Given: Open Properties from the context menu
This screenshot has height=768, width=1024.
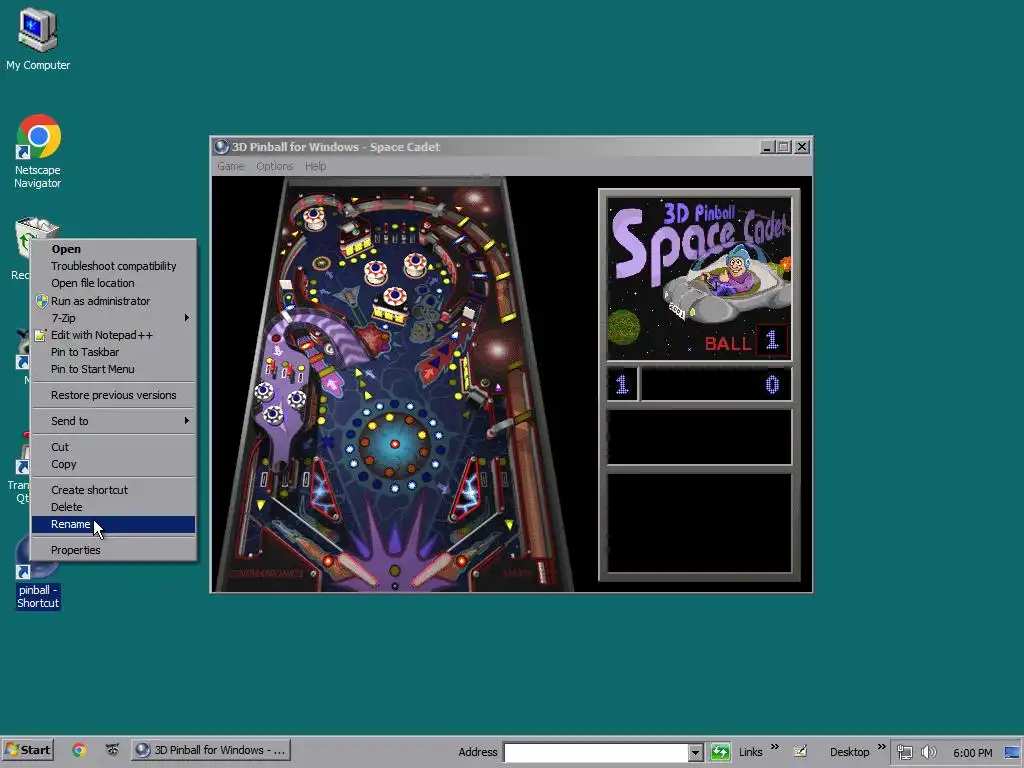Looking at the screenshot, I should pyautogui.click(x=113, y=550).
